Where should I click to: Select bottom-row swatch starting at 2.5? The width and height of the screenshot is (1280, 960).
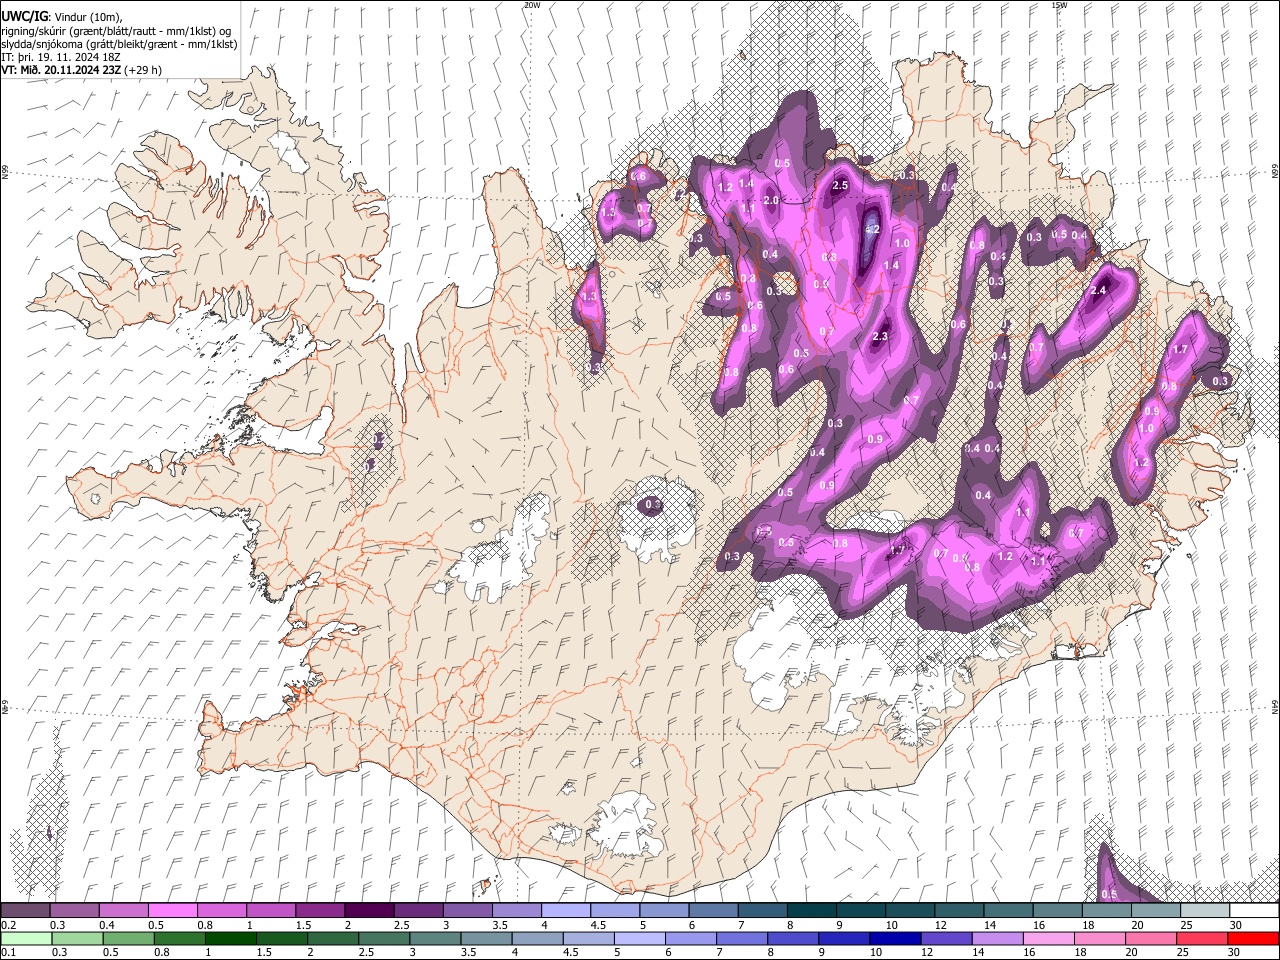[384, 938]
